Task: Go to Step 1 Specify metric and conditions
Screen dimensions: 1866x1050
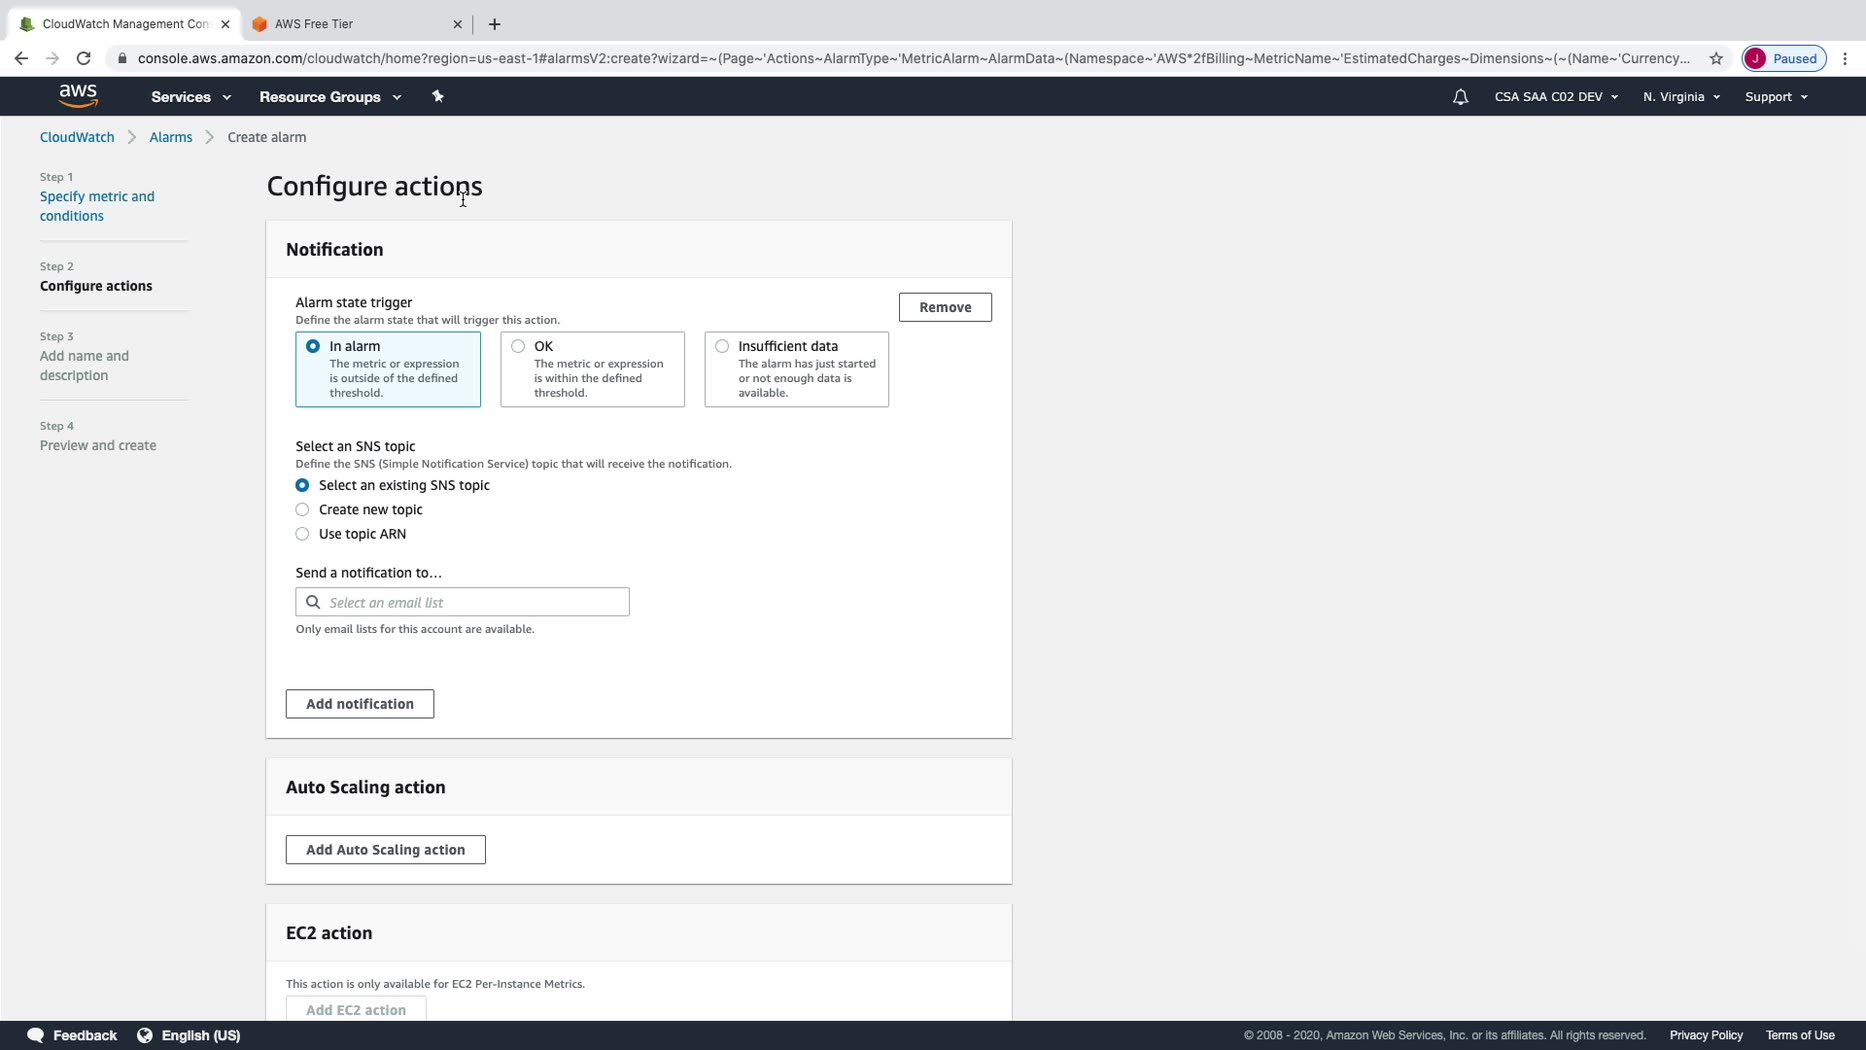Action: point(97,206)
